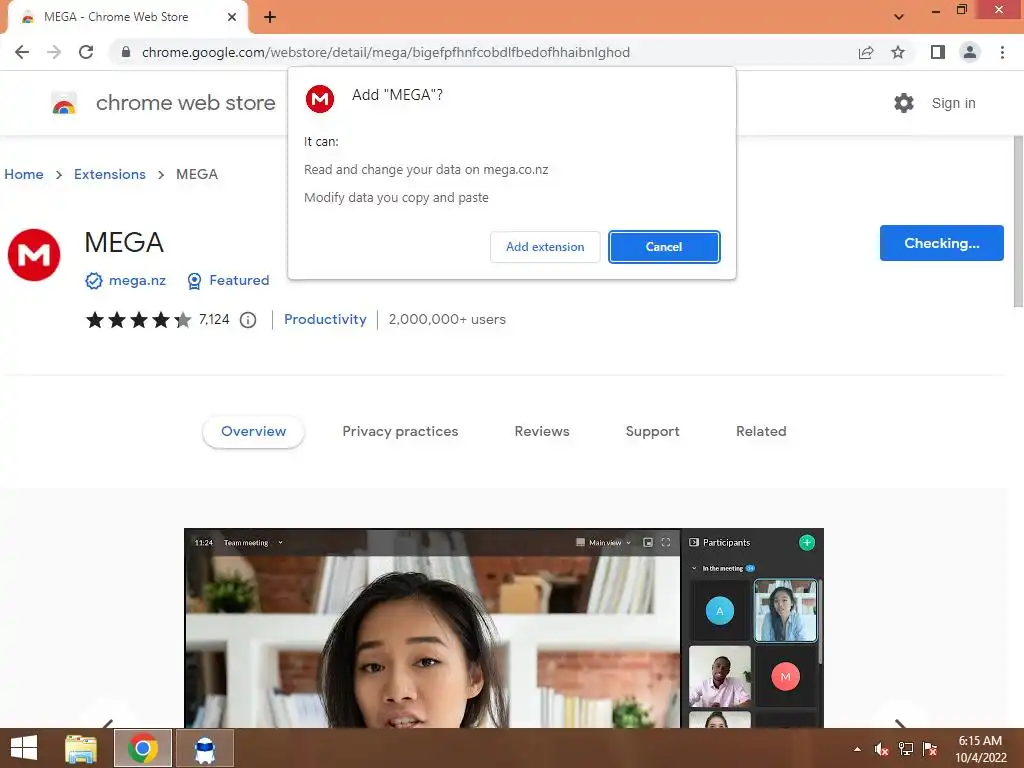Viewport: 1024px width, 768px height.
Task: Show hidden tray icons arrow
Action: point(857,749)
